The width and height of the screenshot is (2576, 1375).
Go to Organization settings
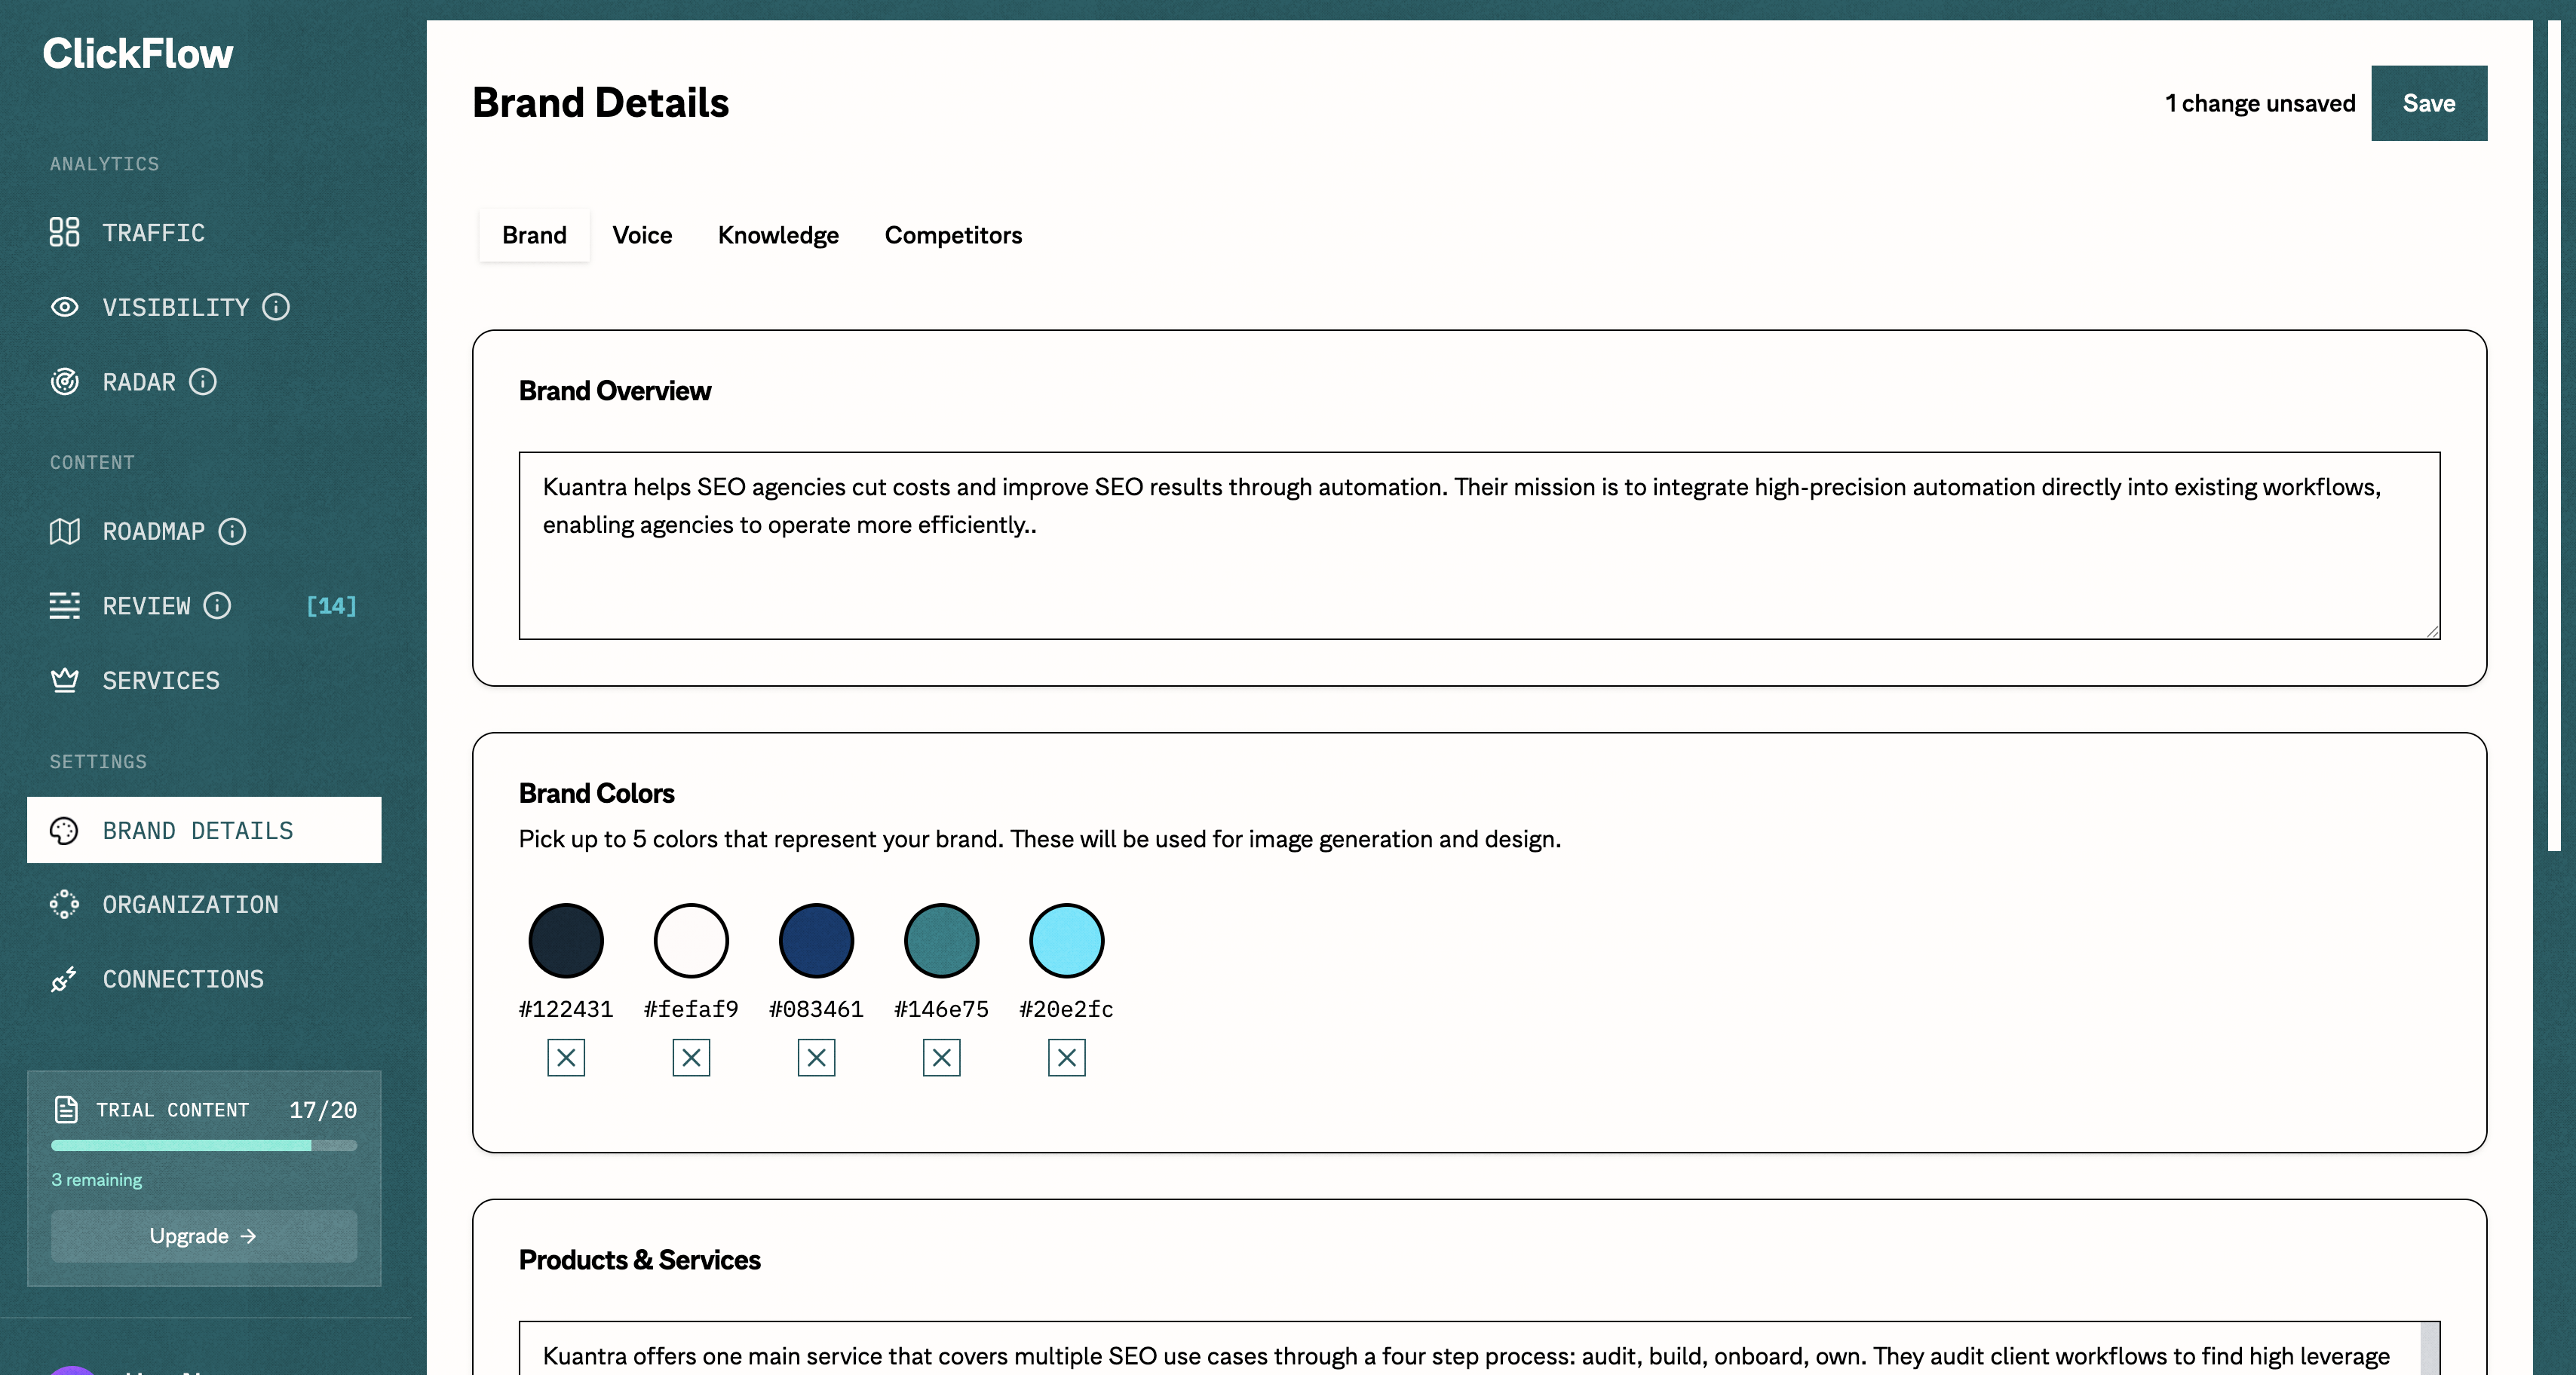tap(204, 904)
